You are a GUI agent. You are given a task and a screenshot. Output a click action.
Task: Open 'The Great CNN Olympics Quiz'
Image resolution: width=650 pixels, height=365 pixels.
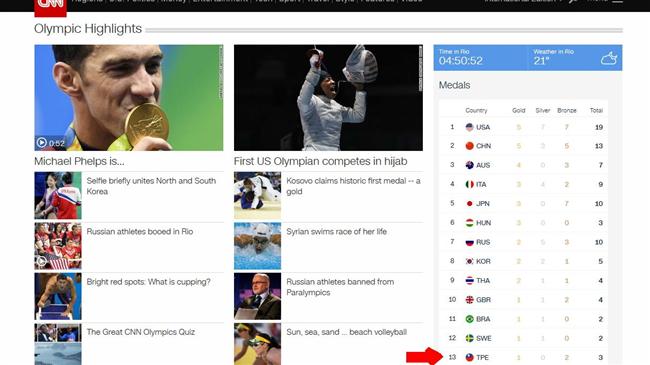tap(141, 332)
